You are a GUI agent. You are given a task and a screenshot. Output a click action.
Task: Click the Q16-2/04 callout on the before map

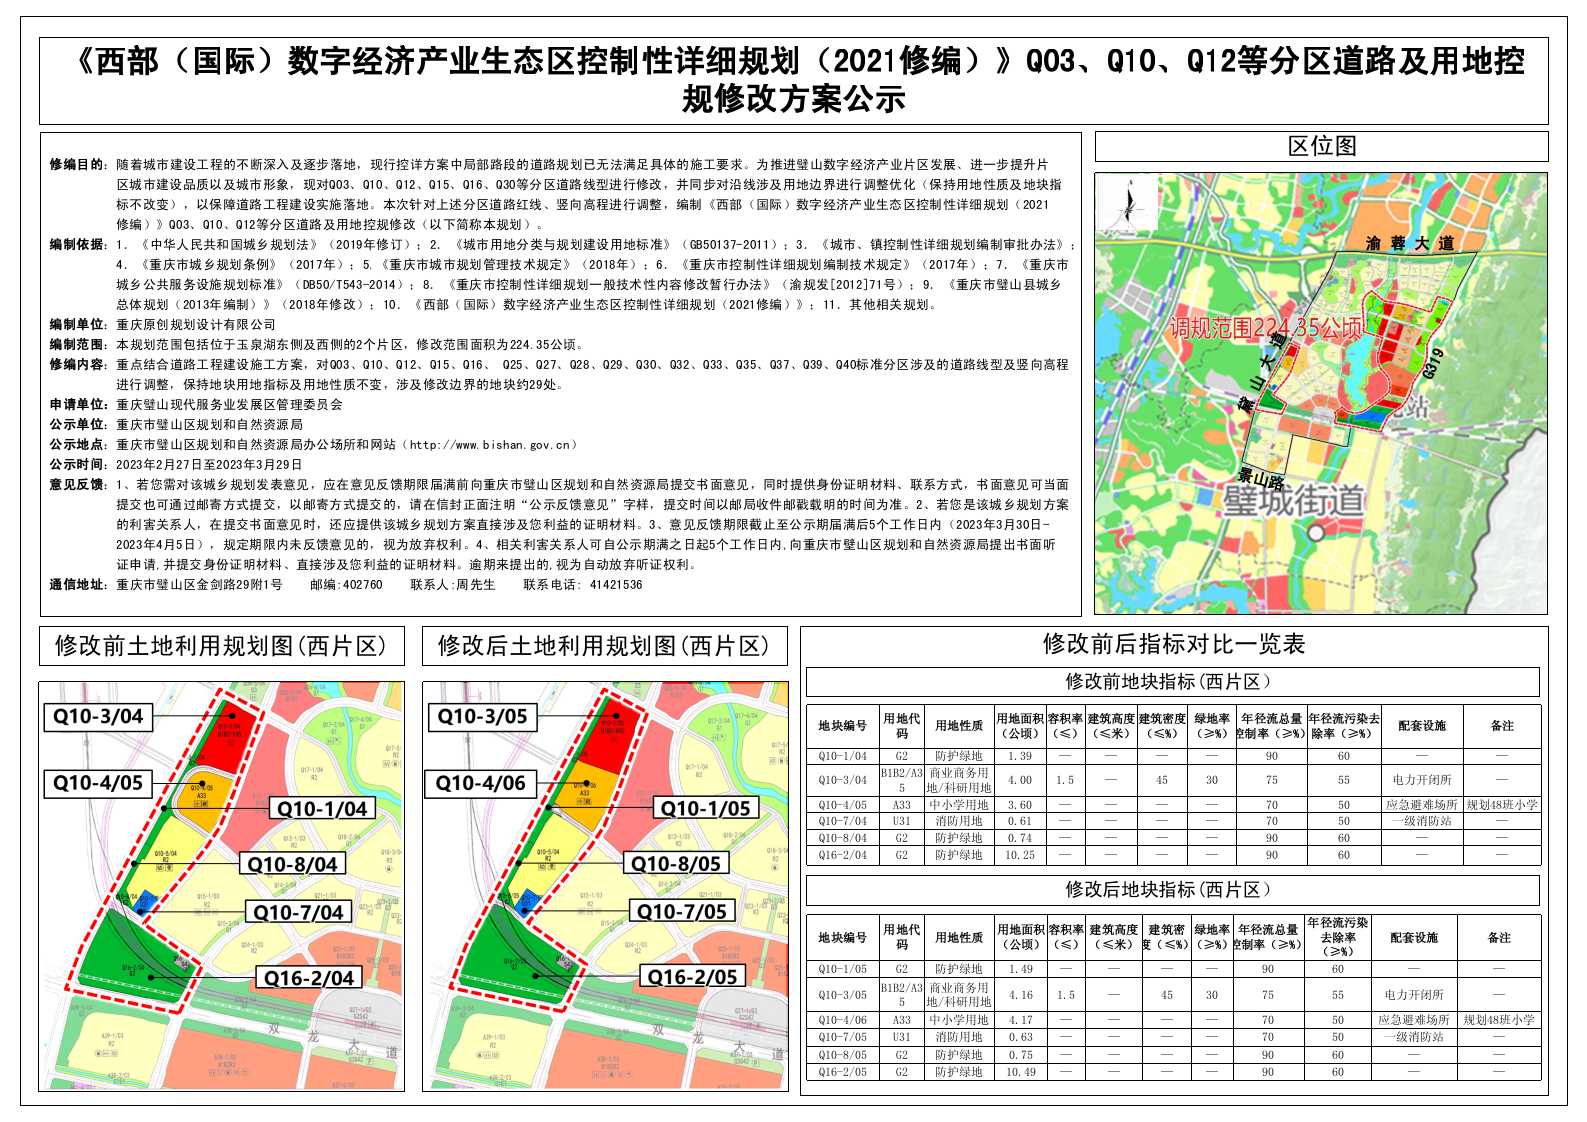(x=308, y=978)
